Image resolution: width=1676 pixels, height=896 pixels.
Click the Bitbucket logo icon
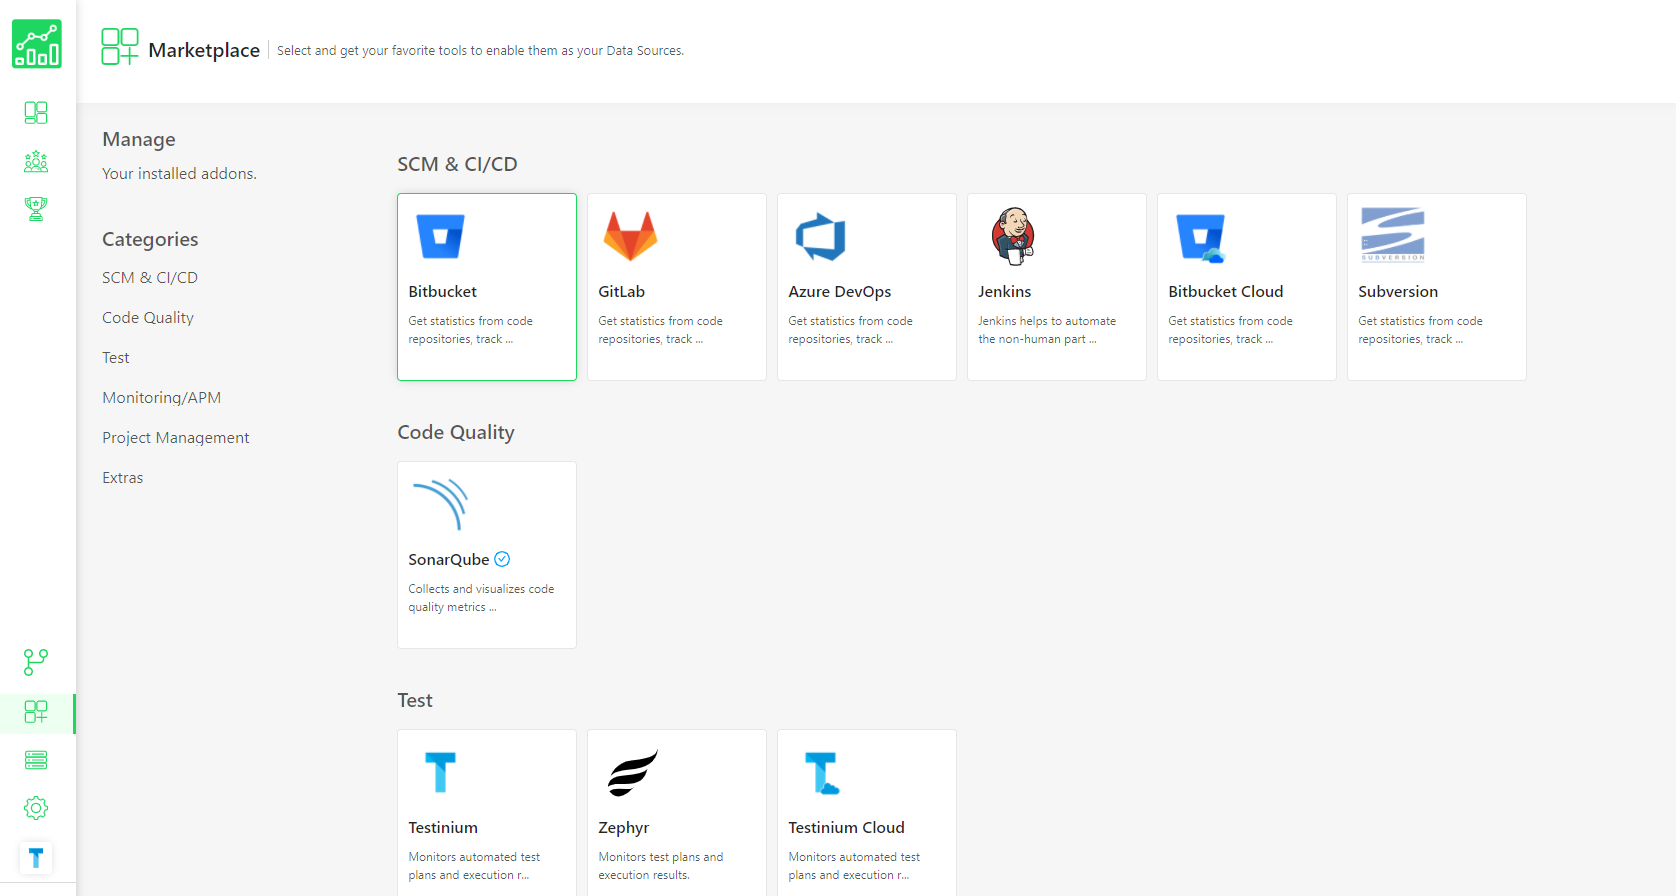click(x=441, y=236)
